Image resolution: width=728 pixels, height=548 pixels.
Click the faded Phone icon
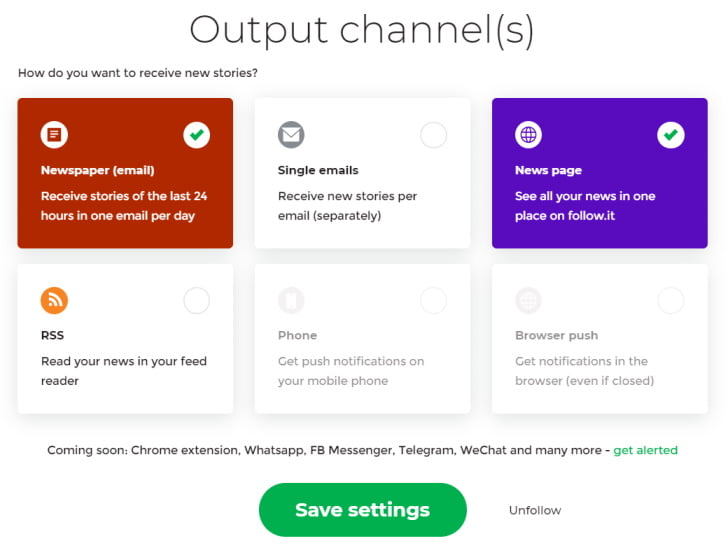click(x=291, y=300)
